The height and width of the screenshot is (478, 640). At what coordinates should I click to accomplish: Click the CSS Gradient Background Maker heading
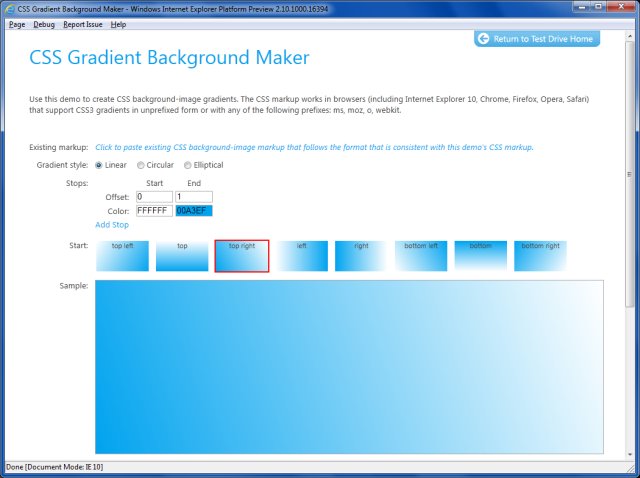(x=169, y=58)
